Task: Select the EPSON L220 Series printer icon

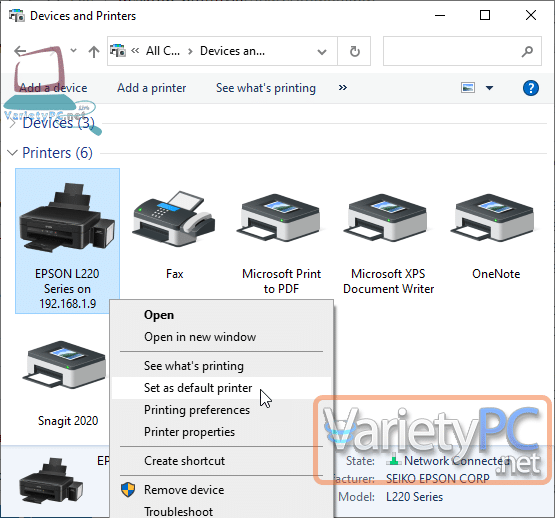Action: pyautogui.click(x=67, y=217)
